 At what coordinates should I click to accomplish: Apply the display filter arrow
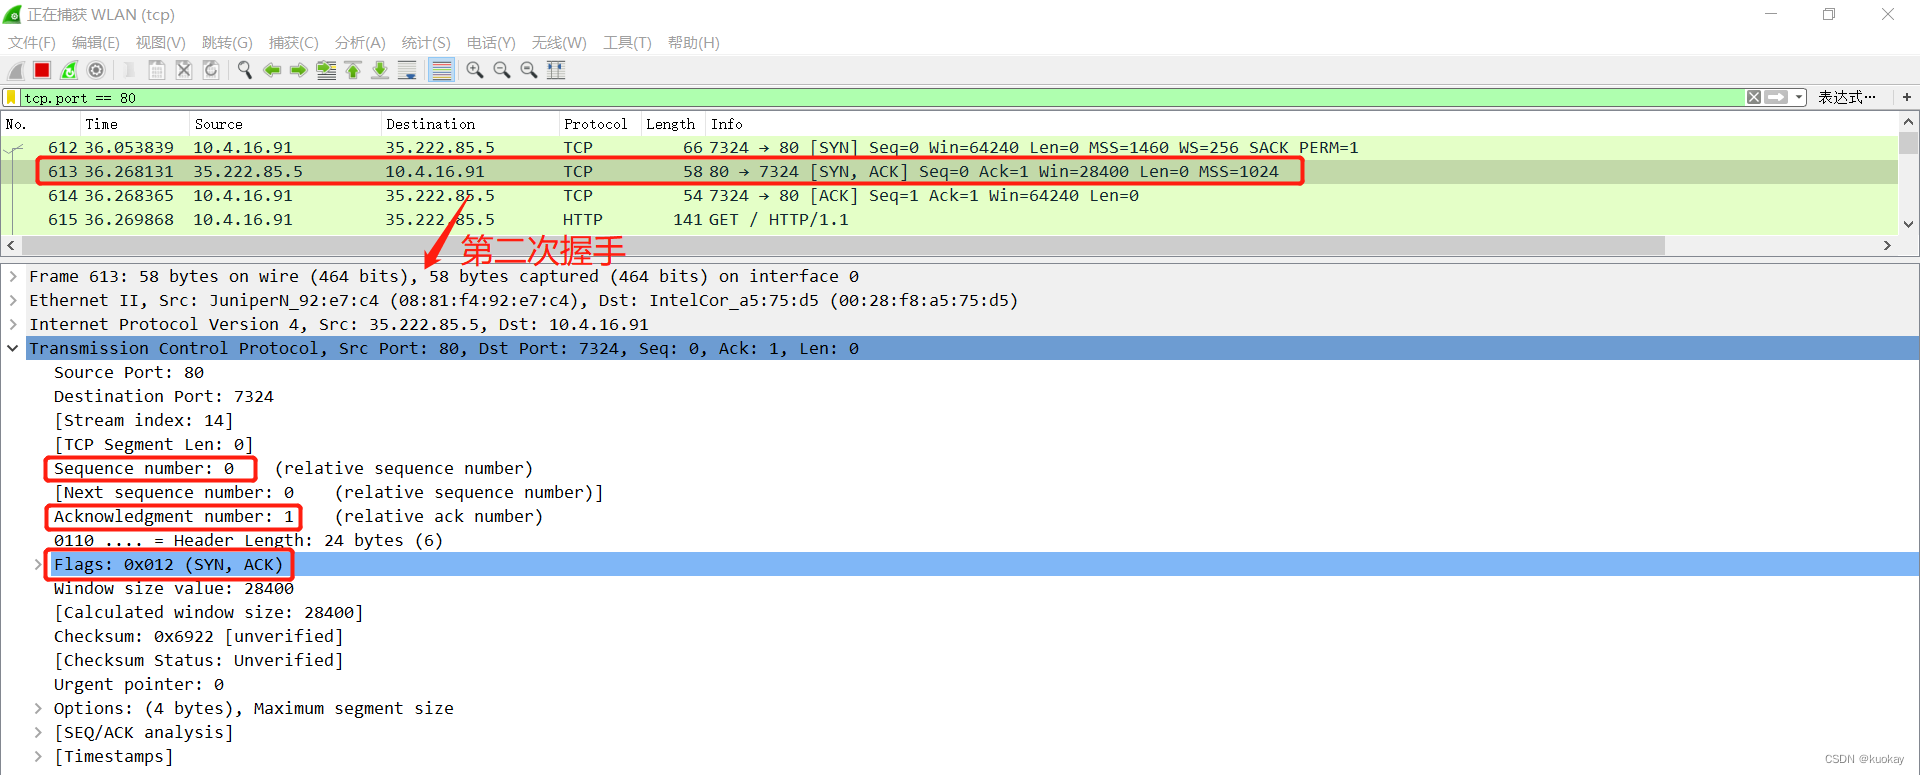click(x=1776, y=97)
